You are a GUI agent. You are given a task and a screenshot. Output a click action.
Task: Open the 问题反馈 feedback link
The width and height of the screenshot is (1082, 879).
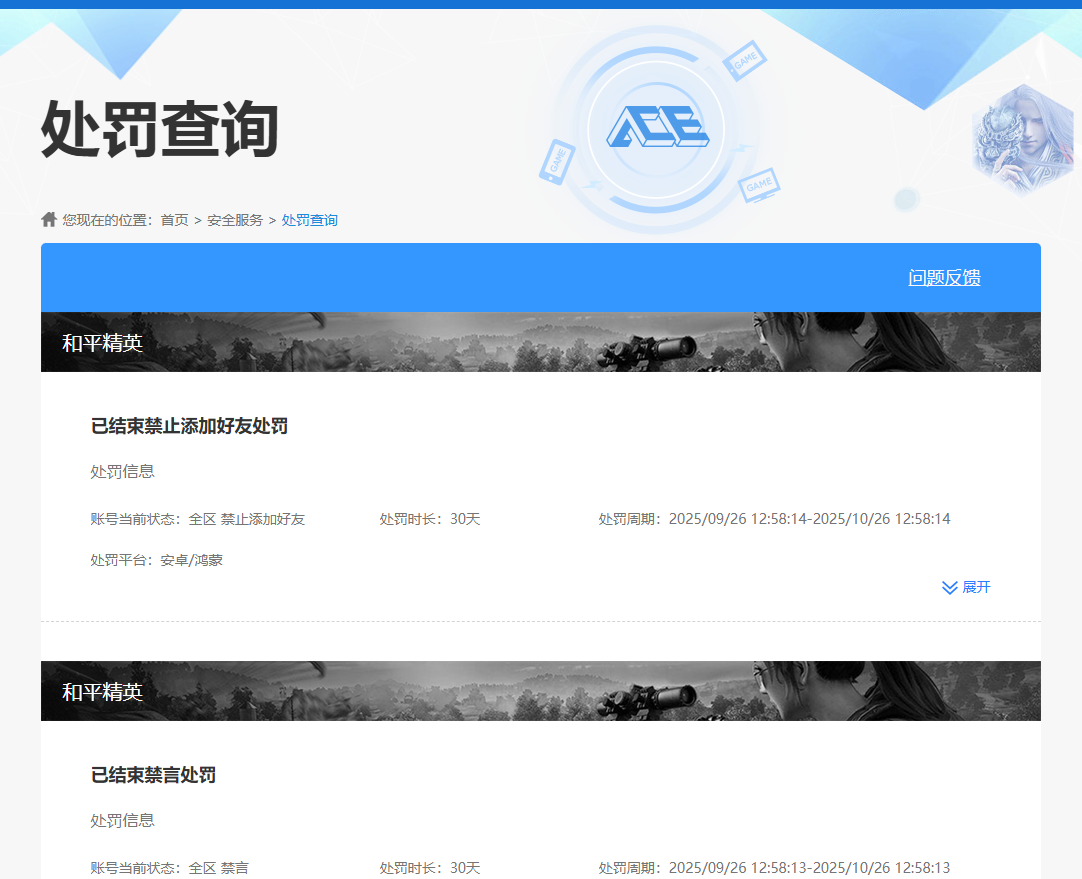click(944, 278)
